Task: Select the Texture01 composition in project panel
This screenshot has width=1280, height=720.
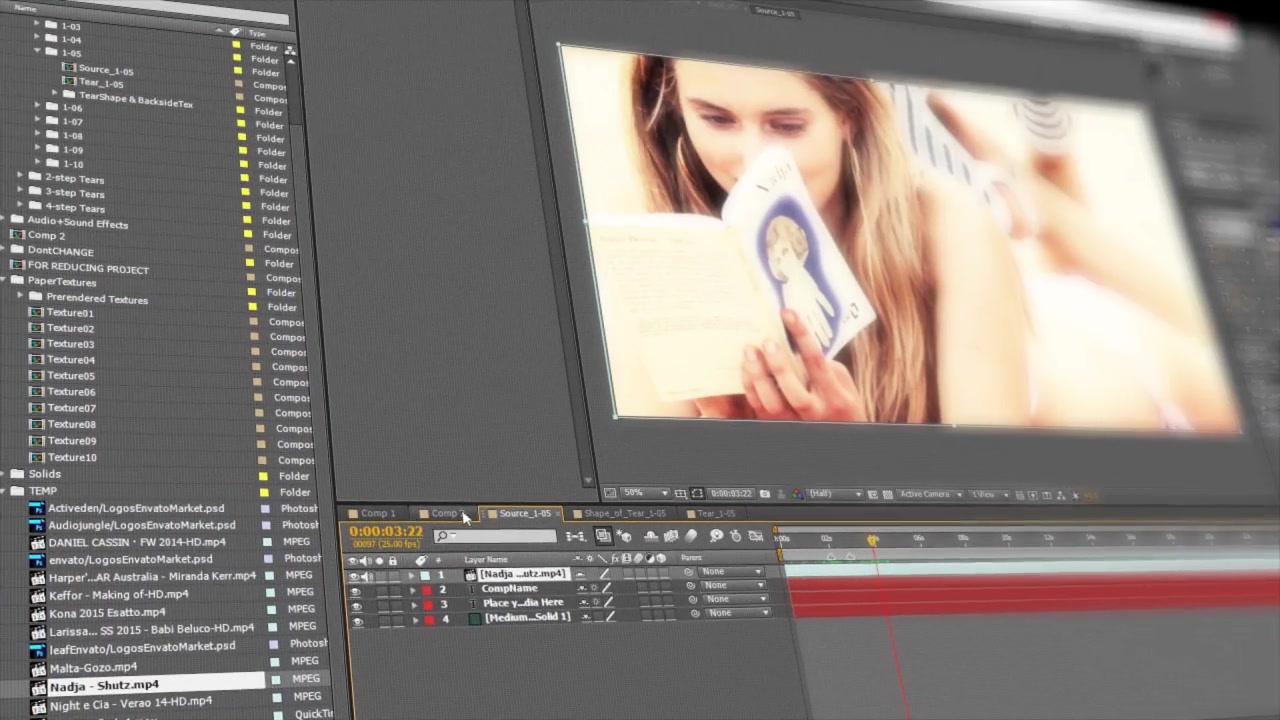Action: coord(70,313)
